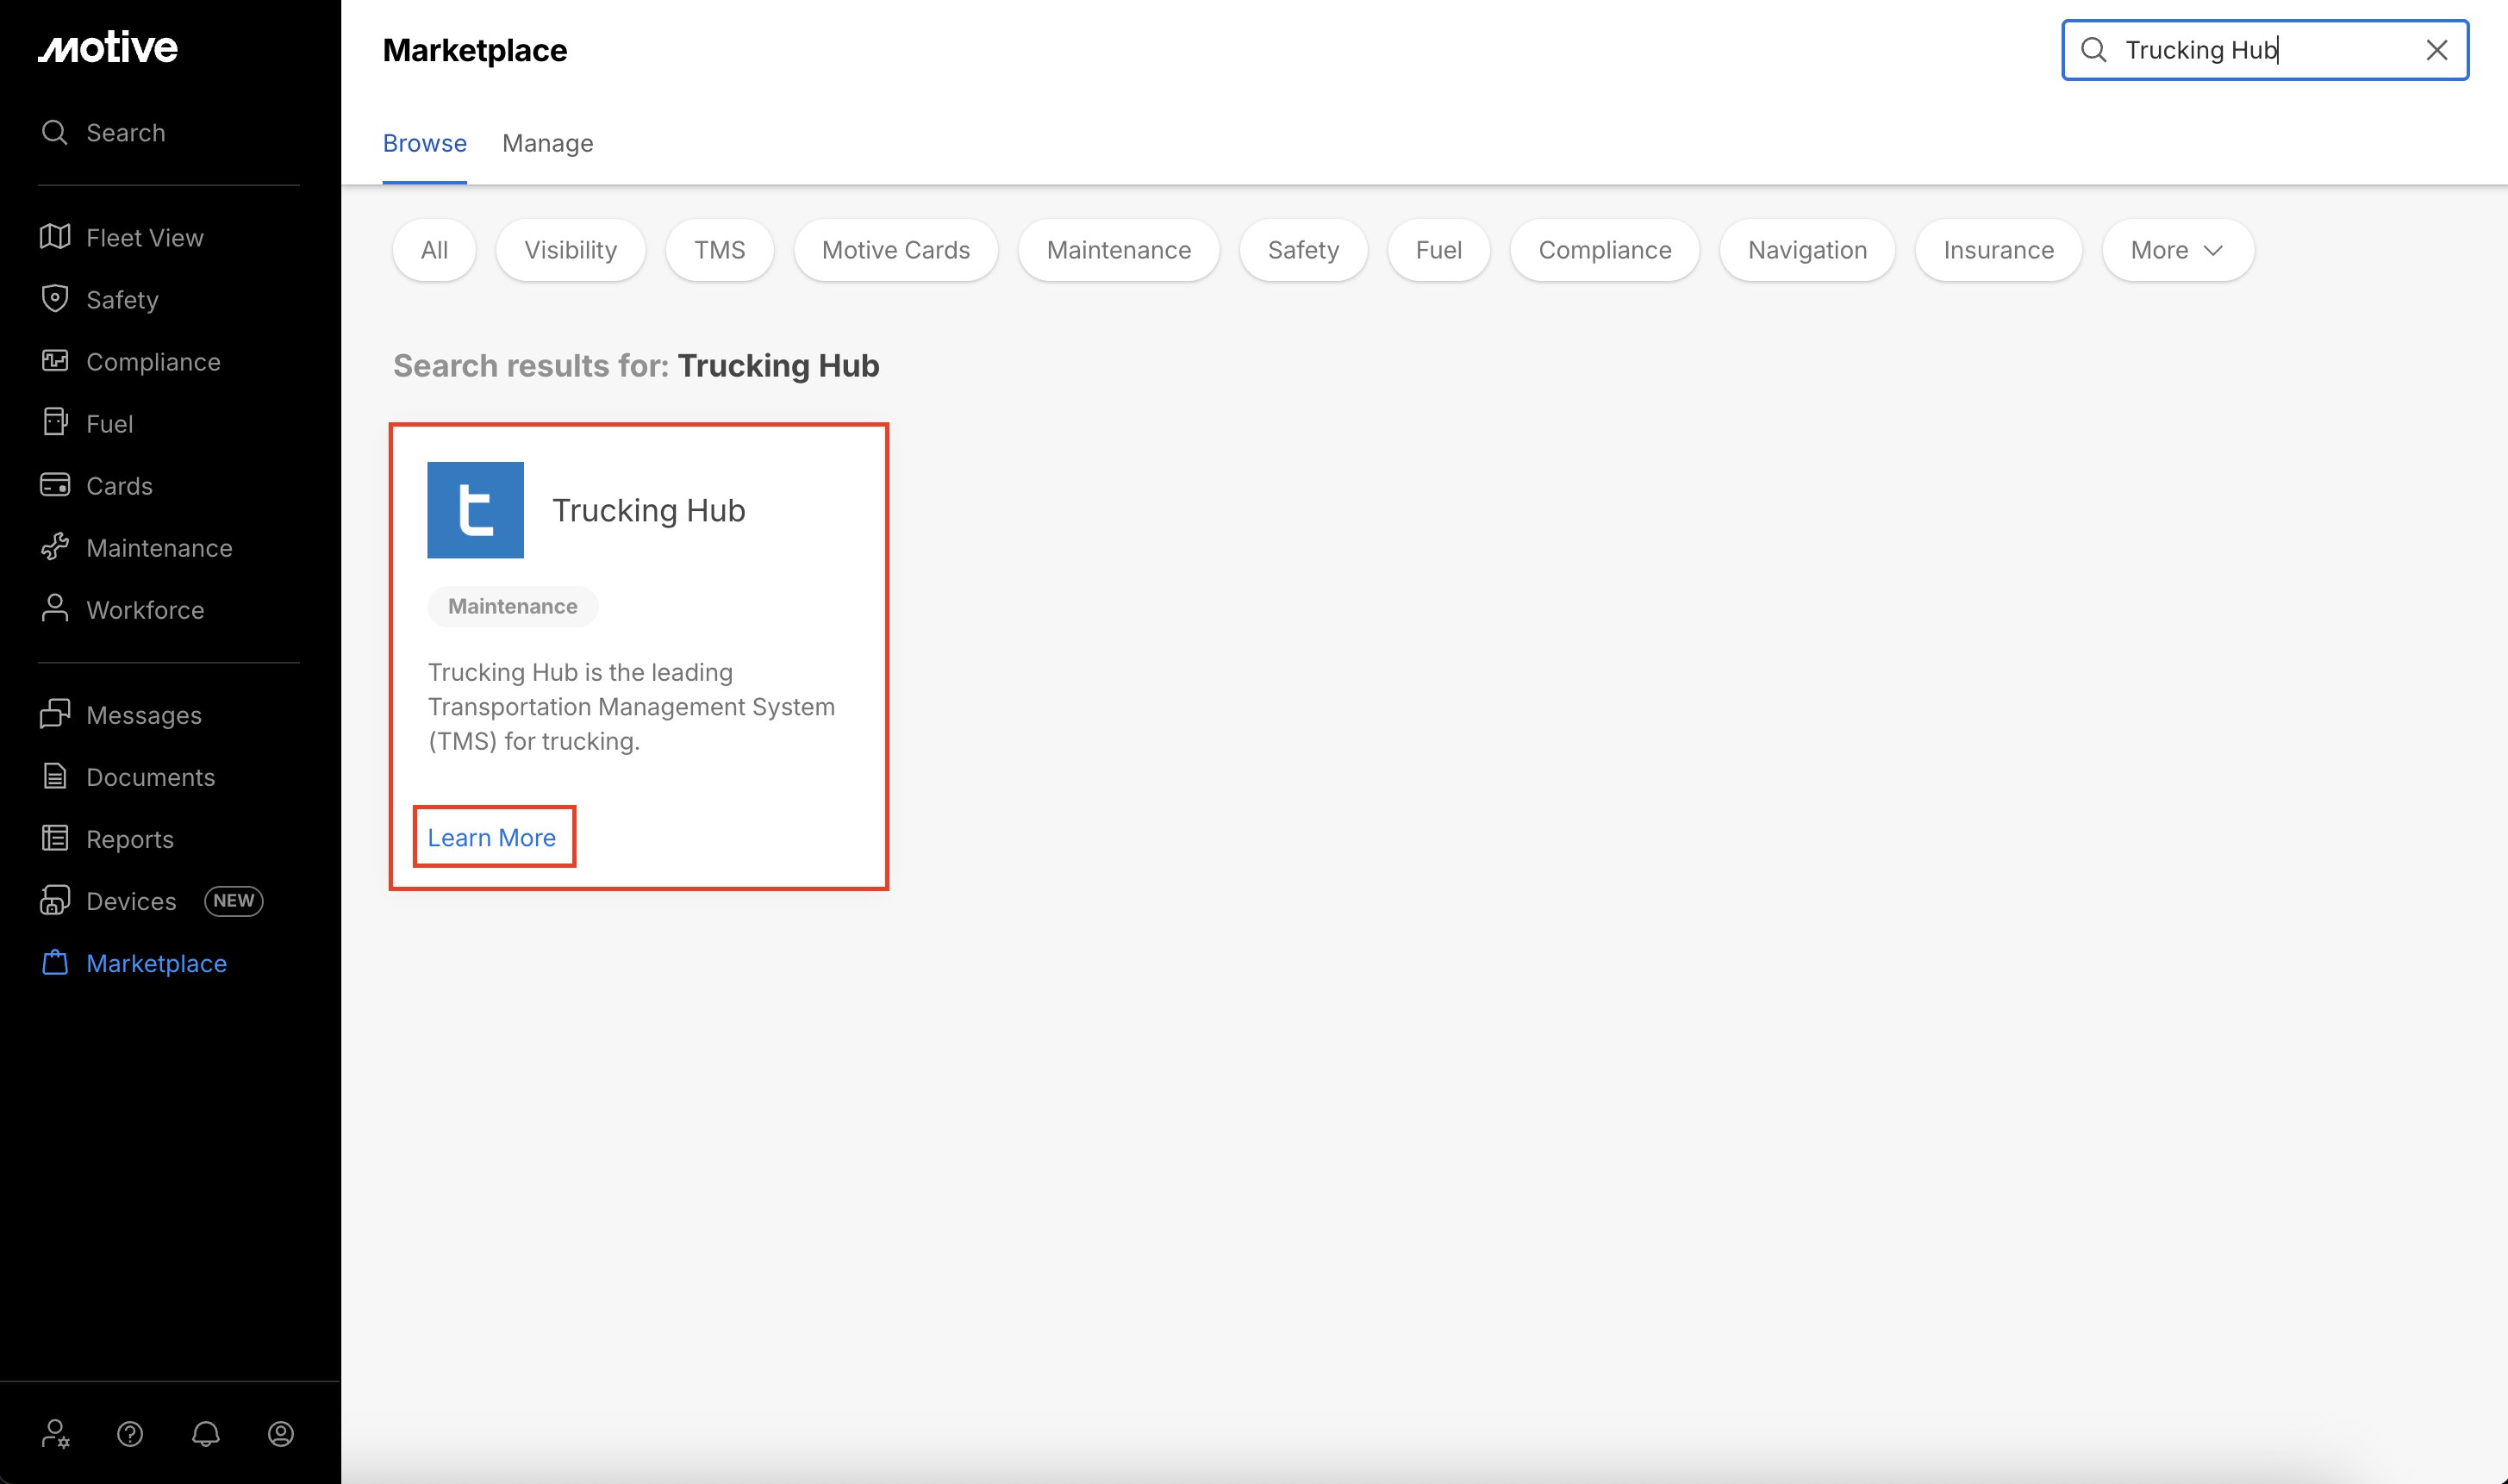Viewport: 2508px width, 1484px height.
Task: Open Fuel pump icon in sidebar
Action: point(55,423)
